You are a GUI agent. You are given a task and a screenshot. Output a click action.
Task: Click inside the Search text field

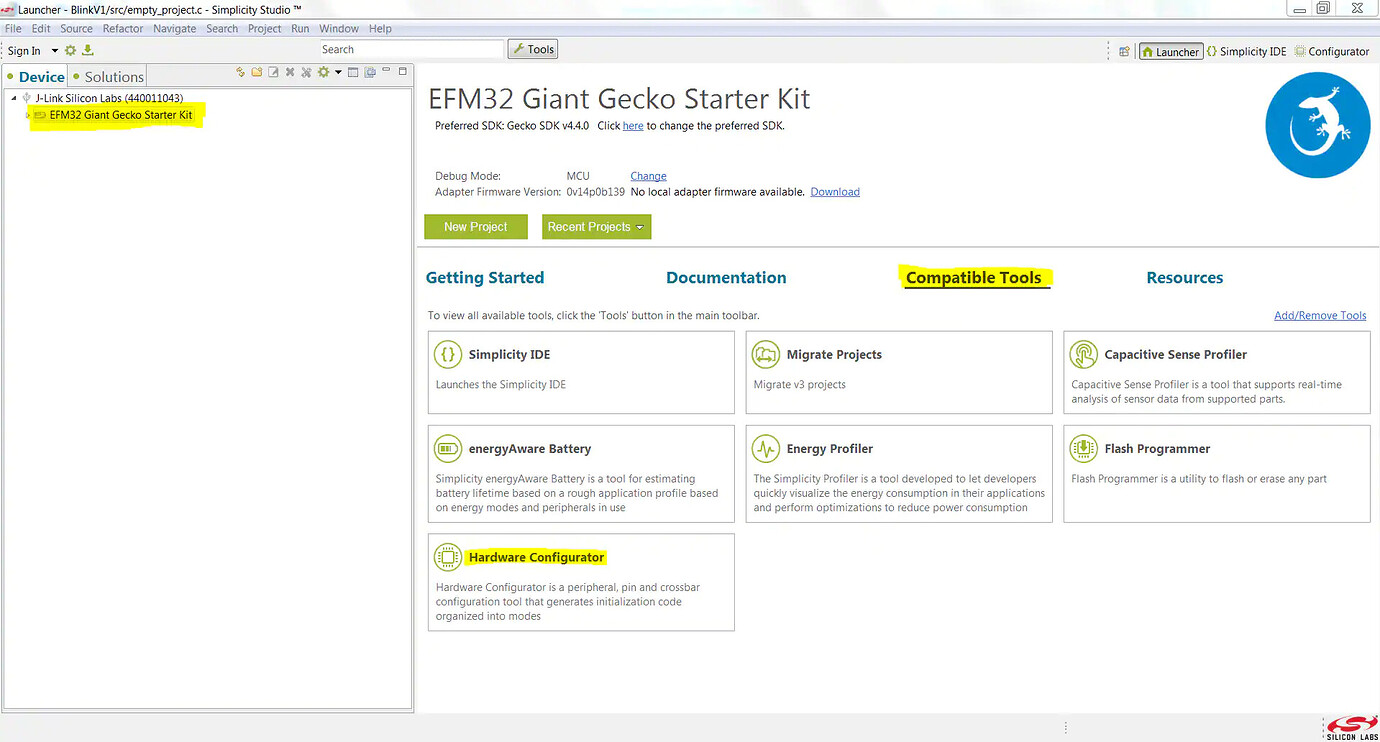click(410, 48)
